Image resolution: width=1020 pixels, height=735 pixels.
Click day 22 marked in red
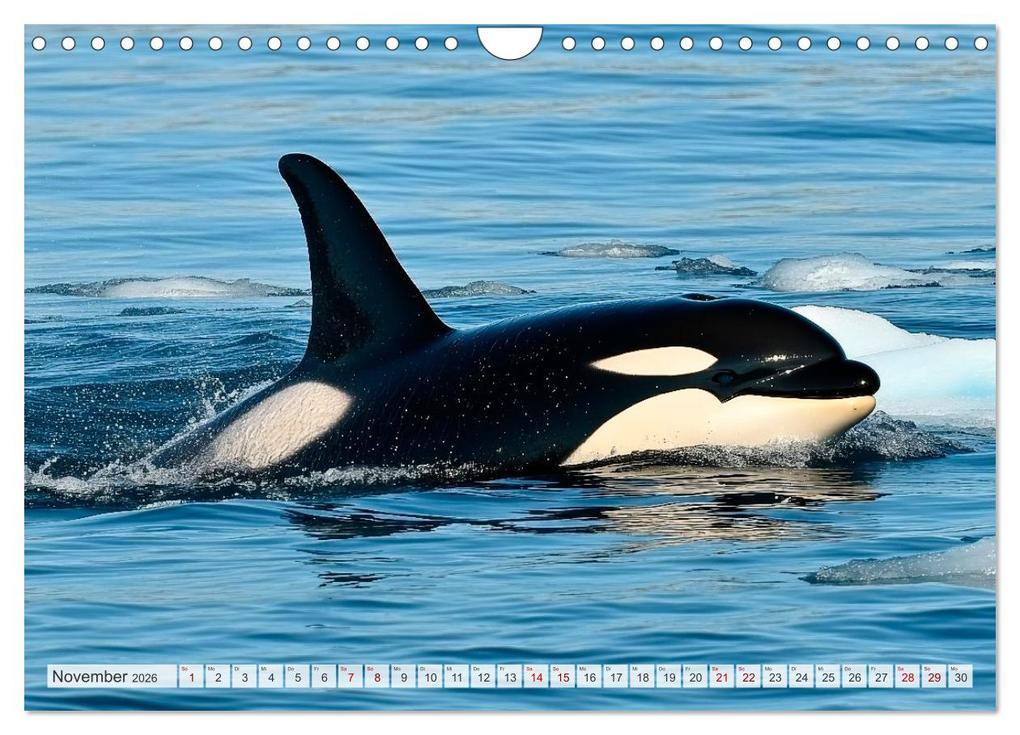[x=747, y=677]
